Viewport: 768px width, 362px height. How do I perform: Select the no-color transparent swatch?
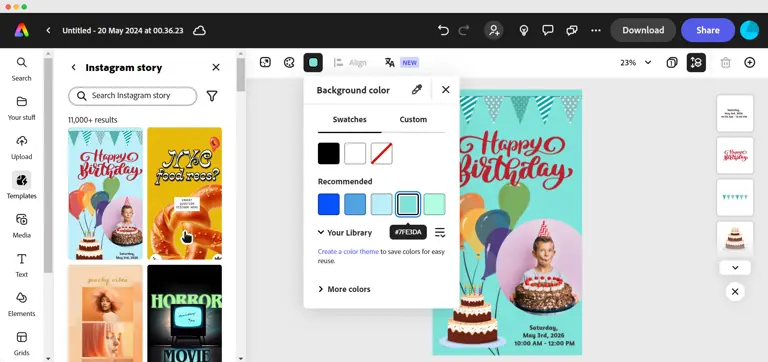click(x=382, y=153)
